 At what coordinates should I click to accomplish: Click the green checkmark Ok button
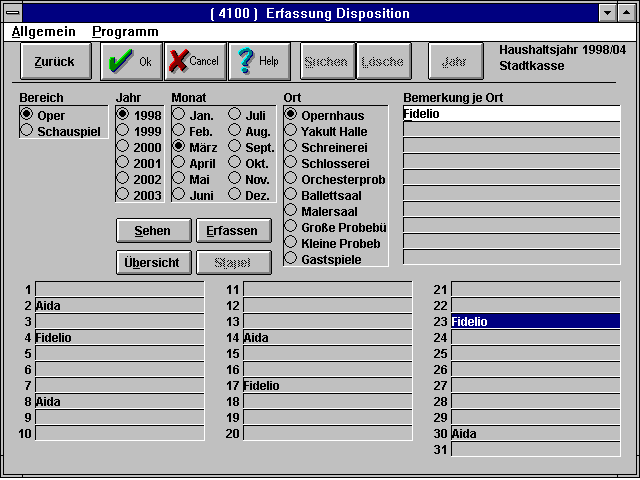(x=131, y=61)
